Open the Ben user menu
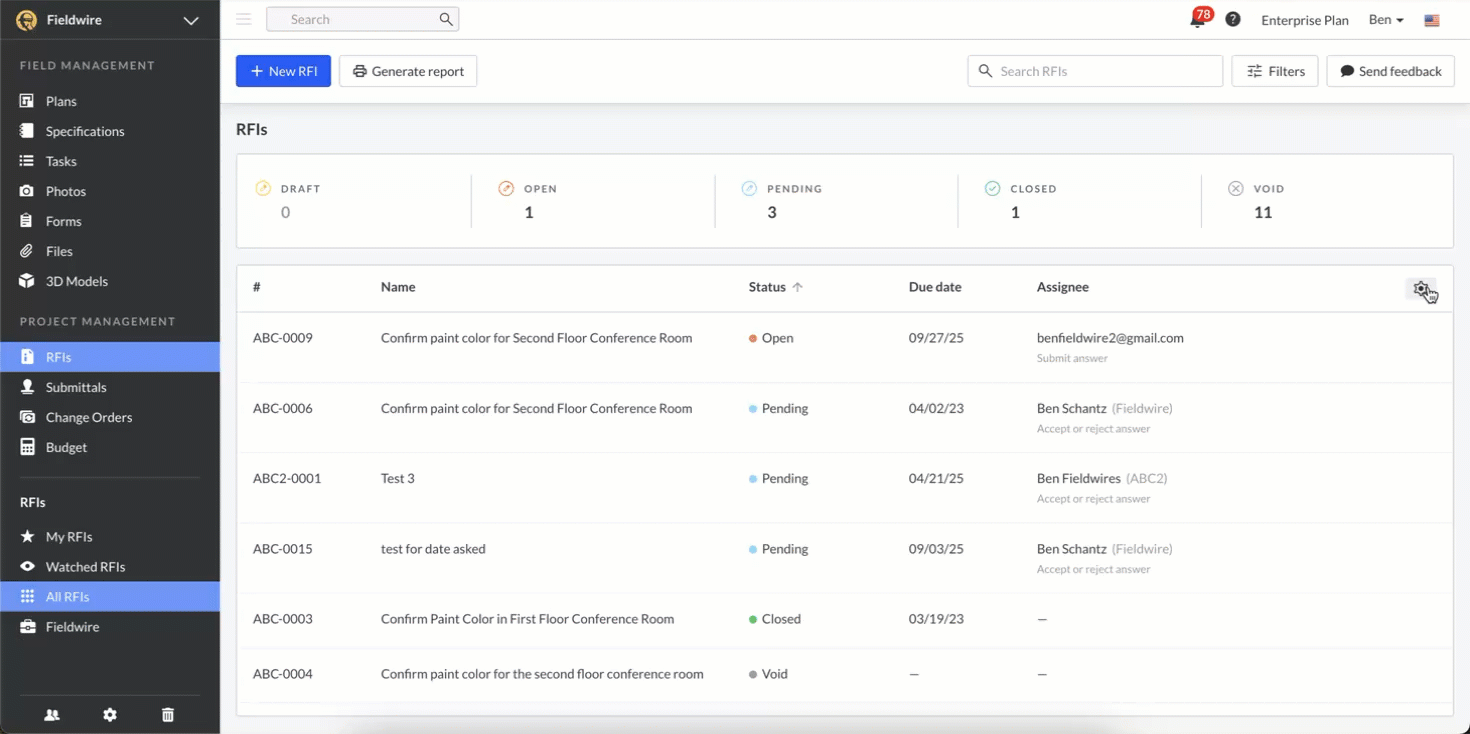Image resolution: width=1470 pixels, height=734 pixels. coord(1386,20)
